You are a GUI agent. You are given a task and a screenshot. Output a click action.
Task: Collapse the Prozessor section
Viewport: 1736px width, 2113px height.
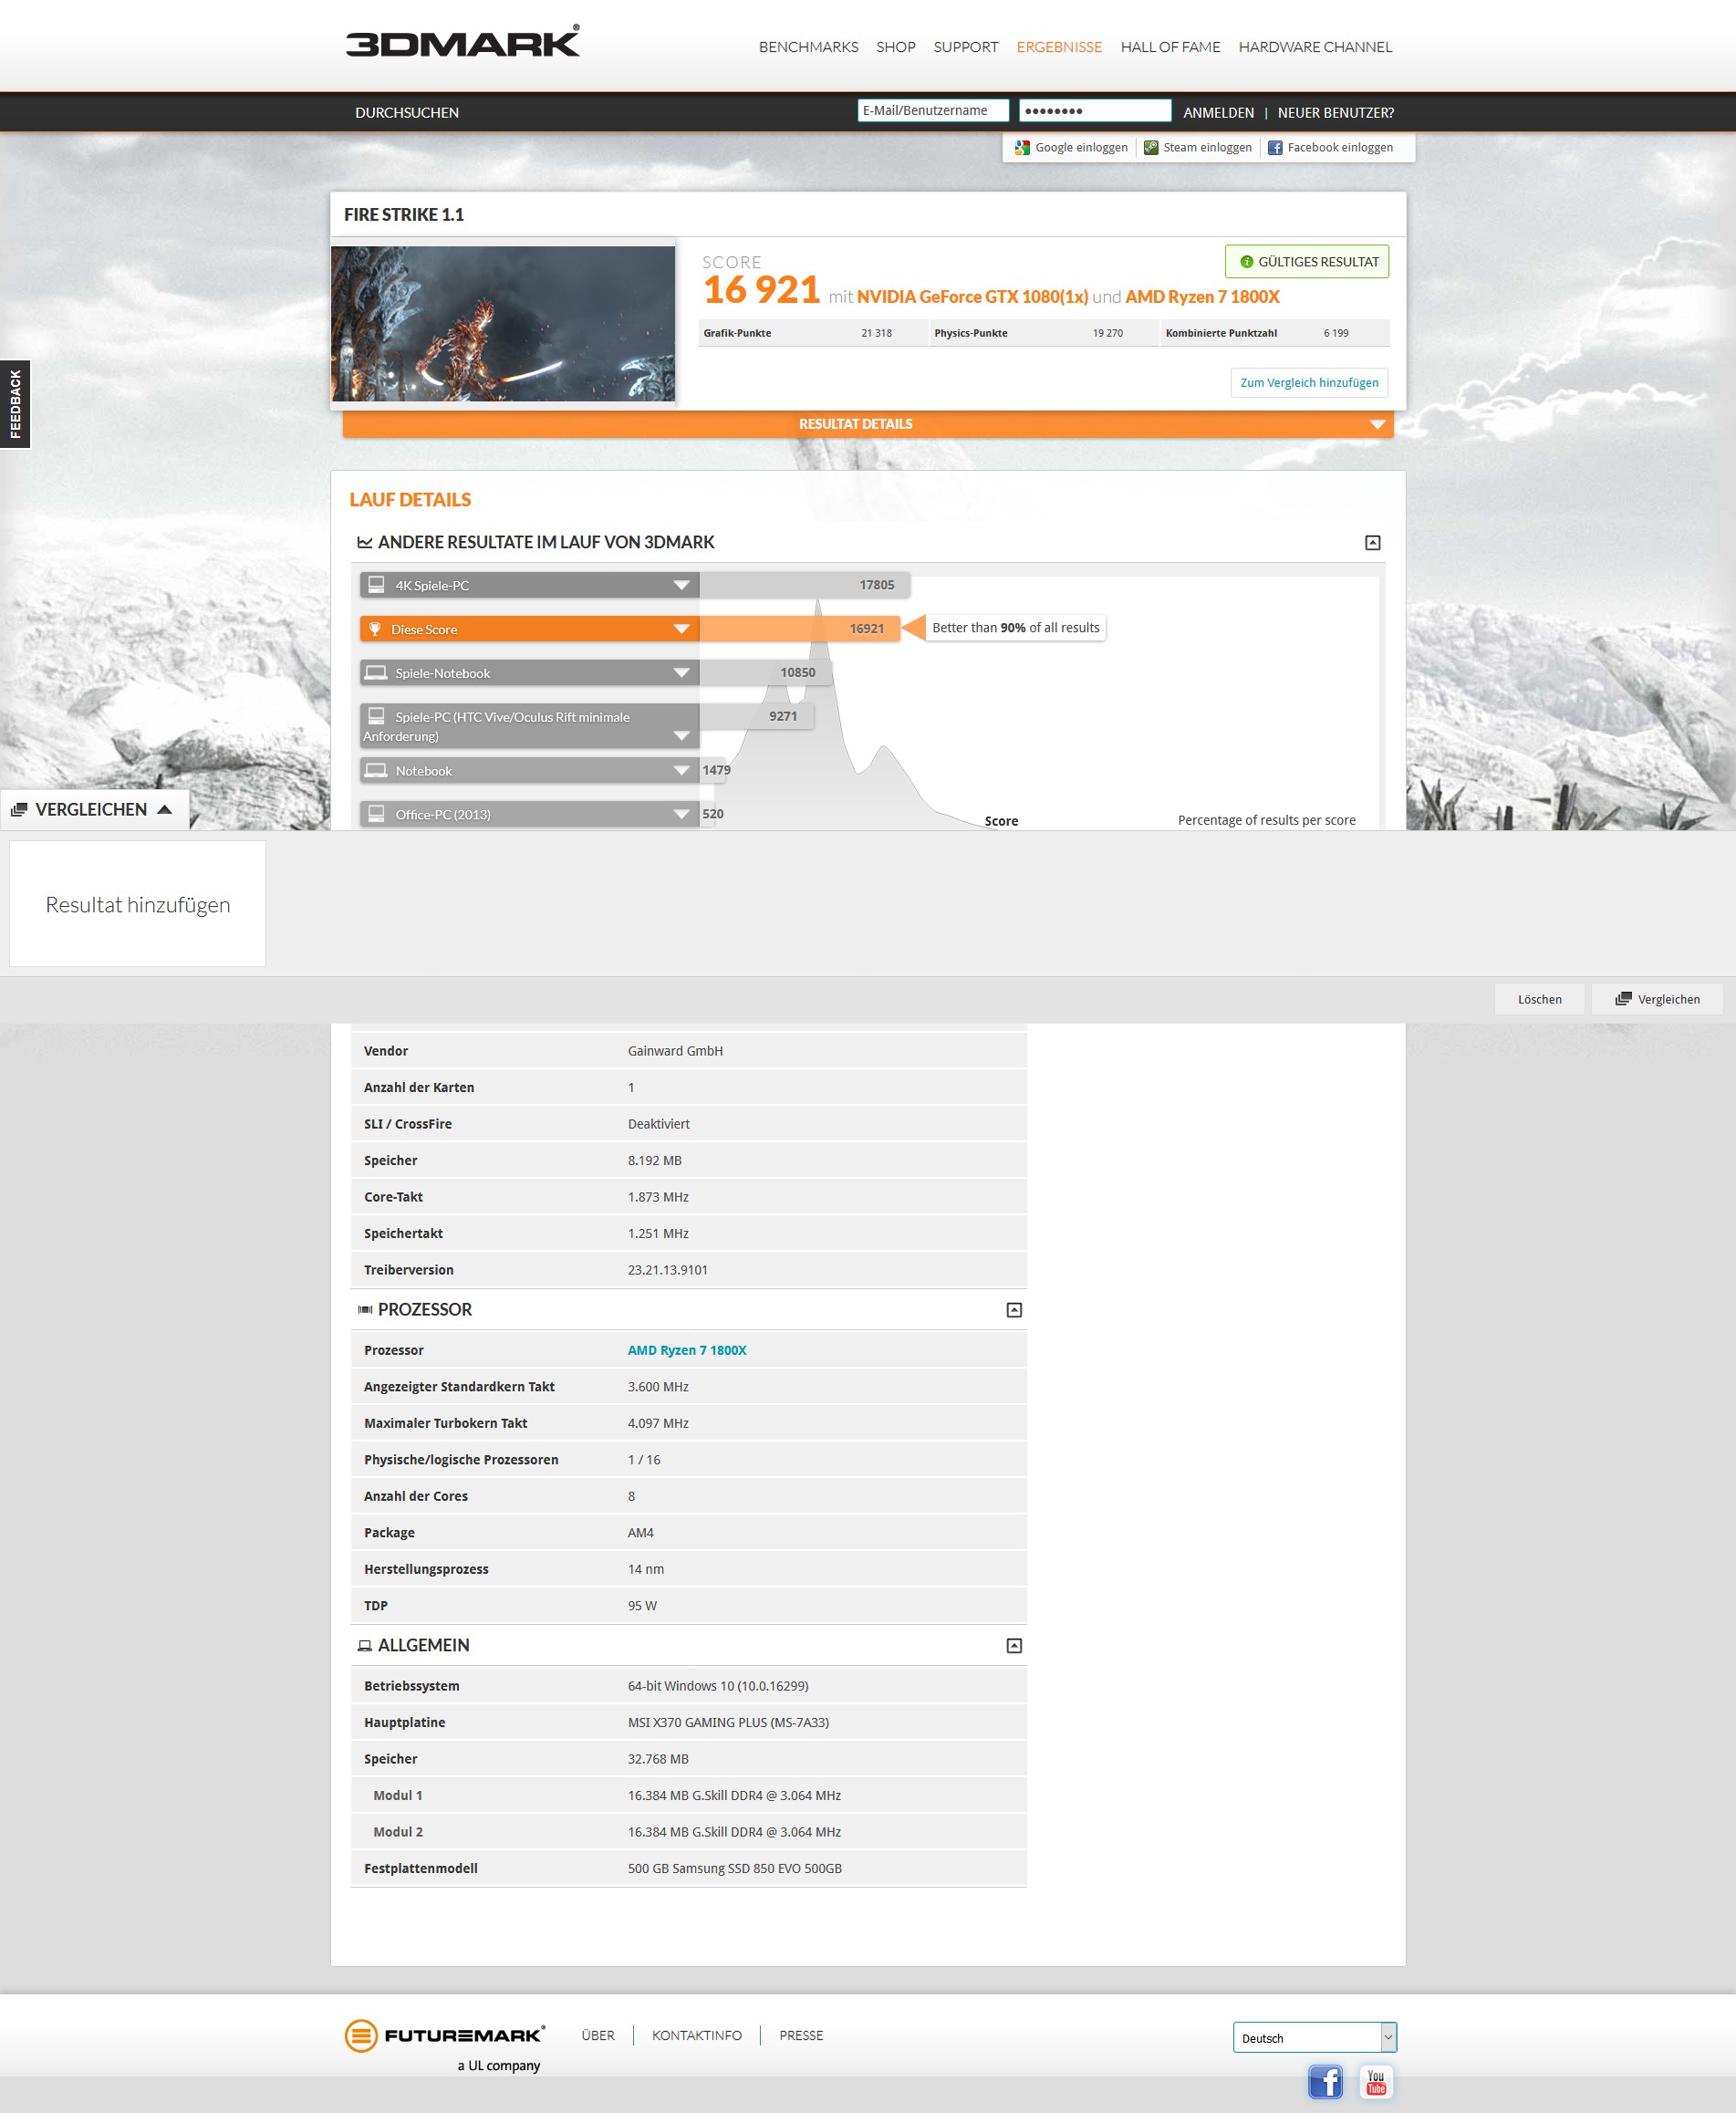click(x=1014, y=1309)
